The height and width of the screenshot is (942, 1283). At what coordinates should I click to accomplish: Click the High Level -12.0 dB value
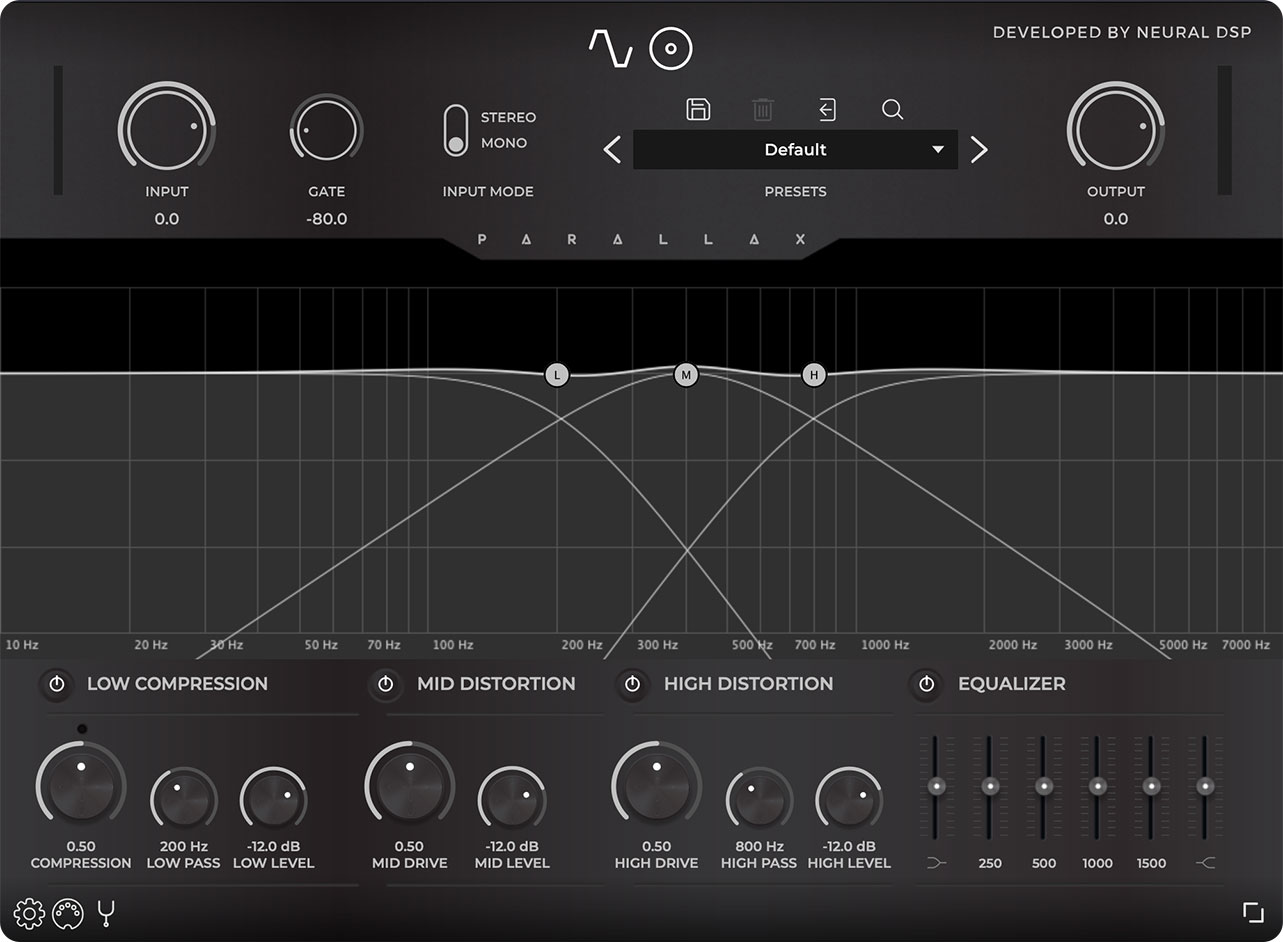[849, 846]
